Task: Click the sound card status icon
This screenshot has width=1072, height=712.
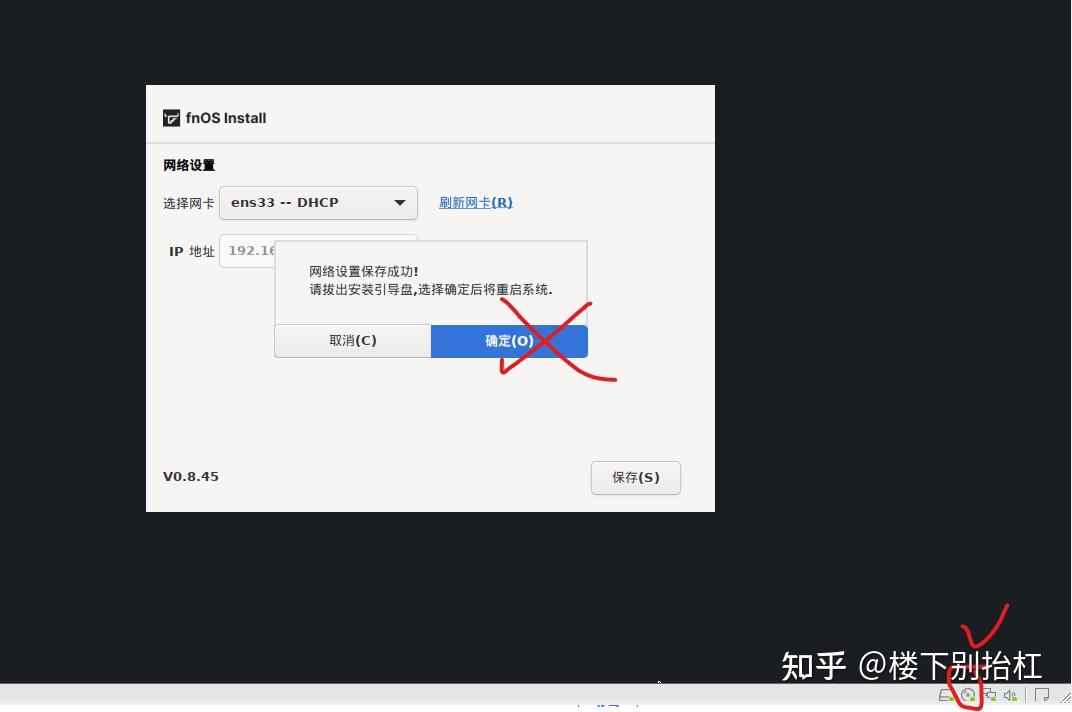Action: click(x=1010, y=695)
